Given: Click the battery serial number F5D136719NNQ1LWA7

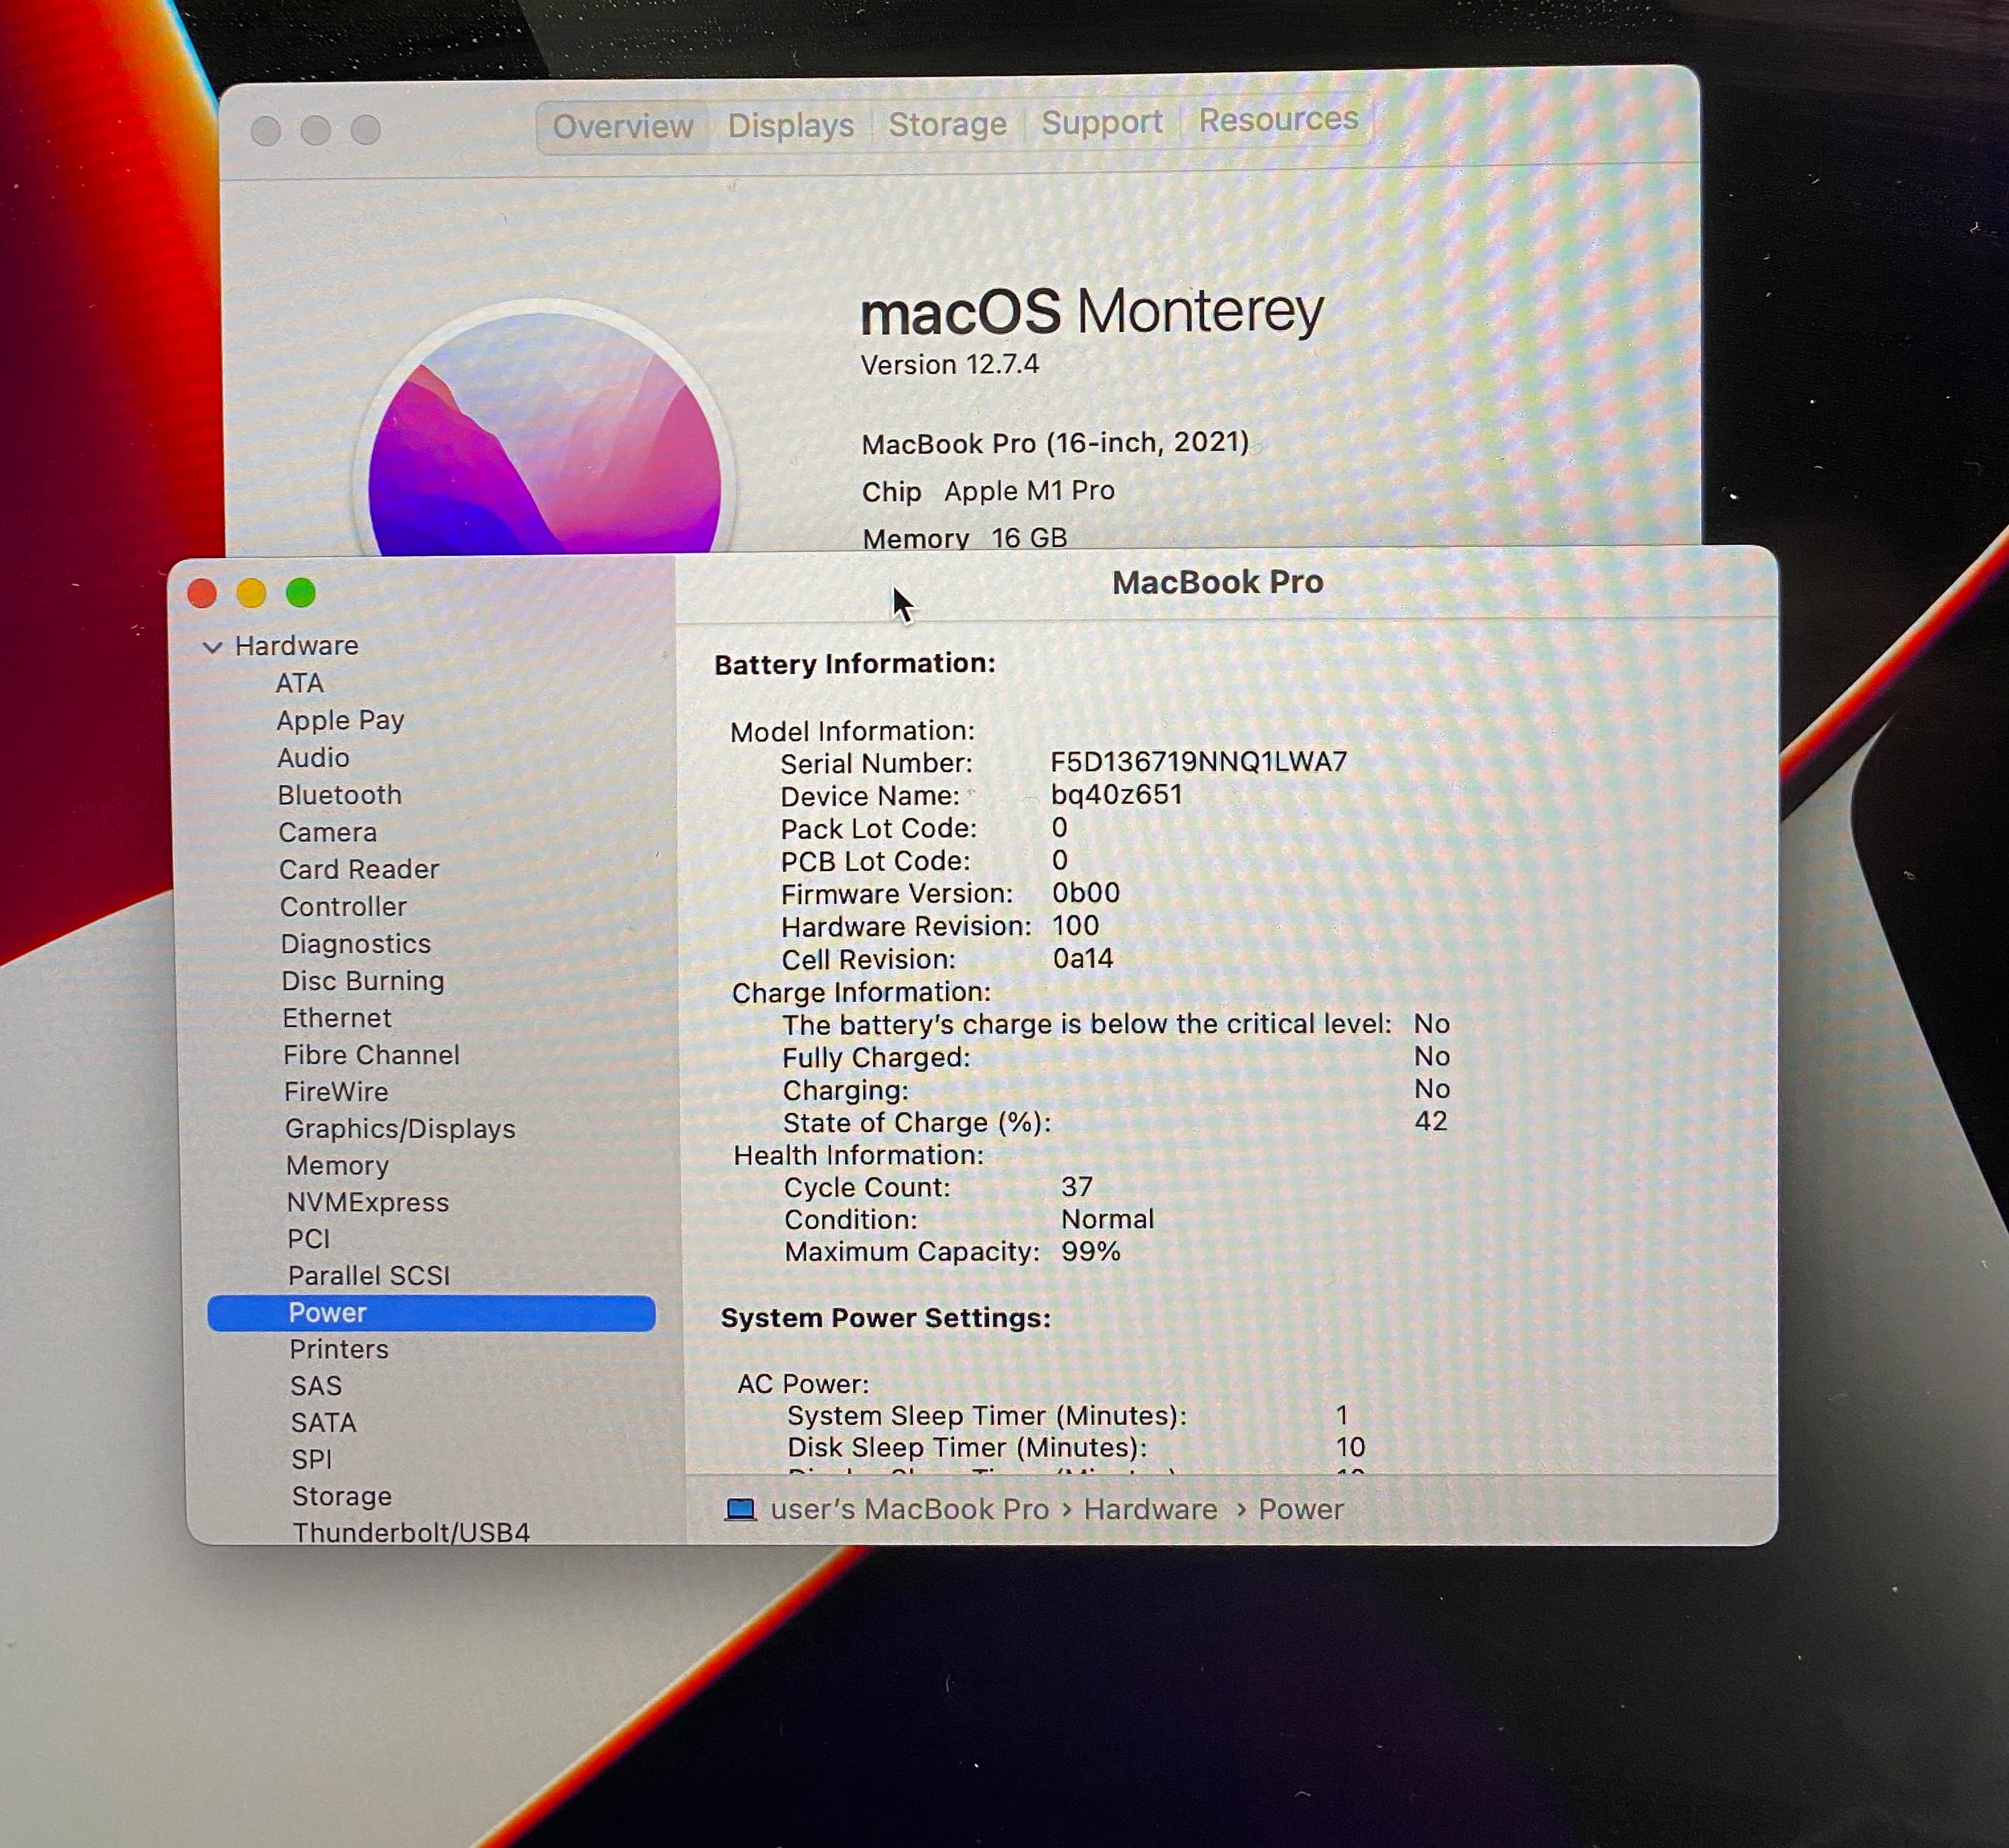Looking at the screenshot, I should point(1199,762).
